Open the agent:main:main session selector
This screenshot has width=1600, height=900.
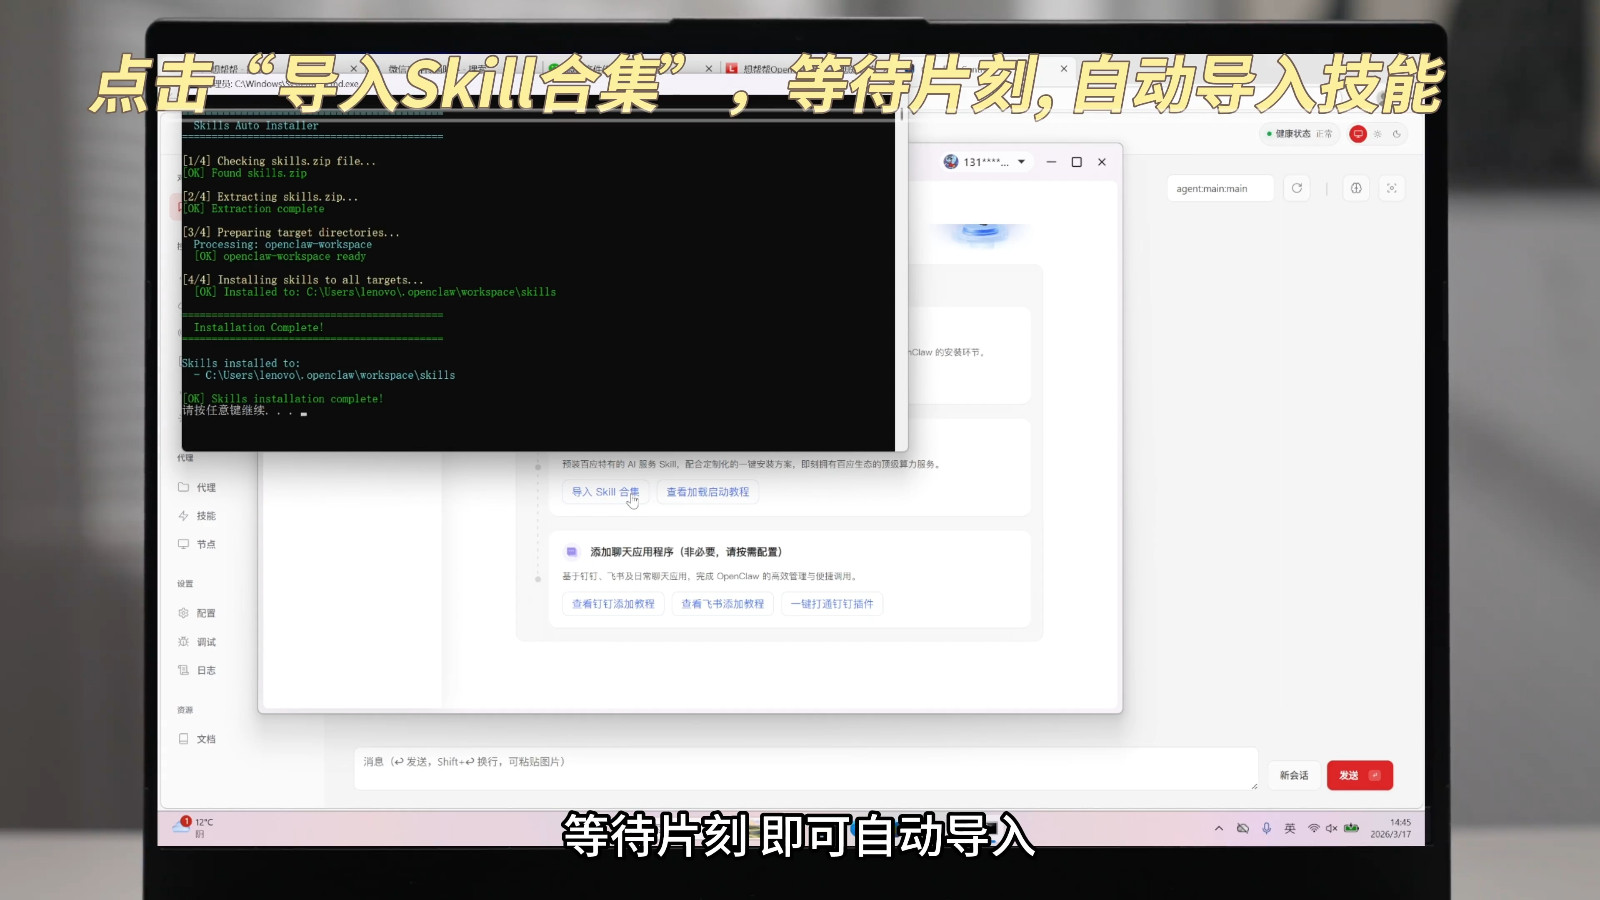tap(1219, 188)
